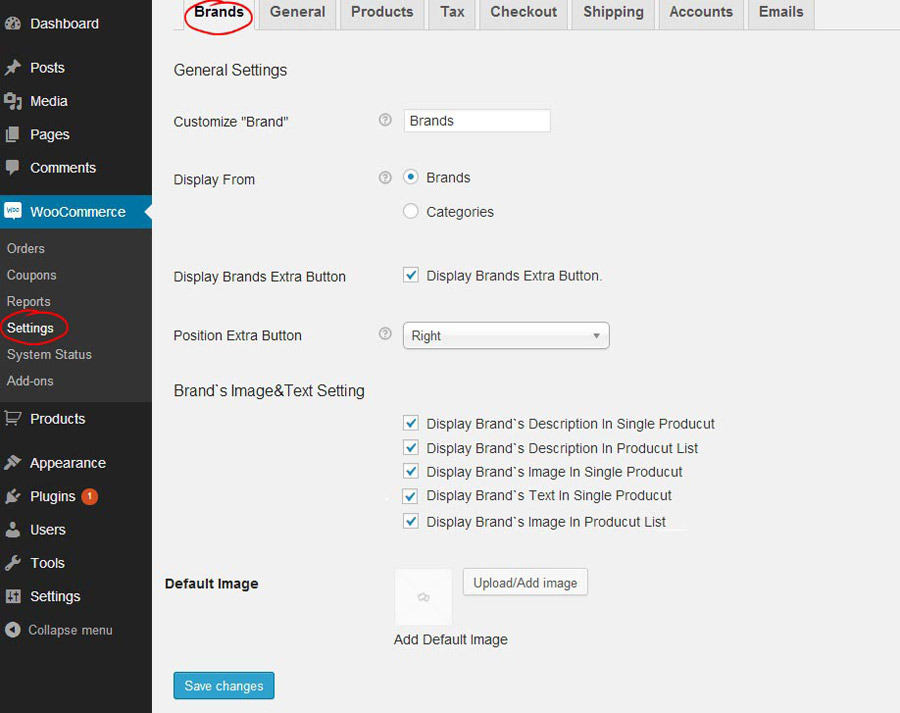This screenshot has height=713, width=900.
Task: Click the Comments speech bubble icon
Action: pyautogui.click(x=13, y=168)
